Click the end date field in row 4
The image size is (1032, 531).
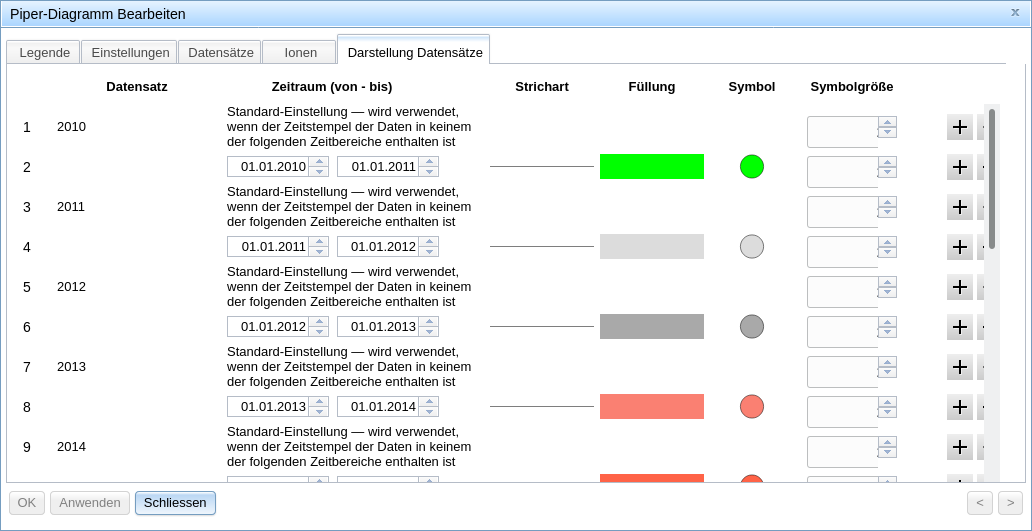[x=378, y=247]
